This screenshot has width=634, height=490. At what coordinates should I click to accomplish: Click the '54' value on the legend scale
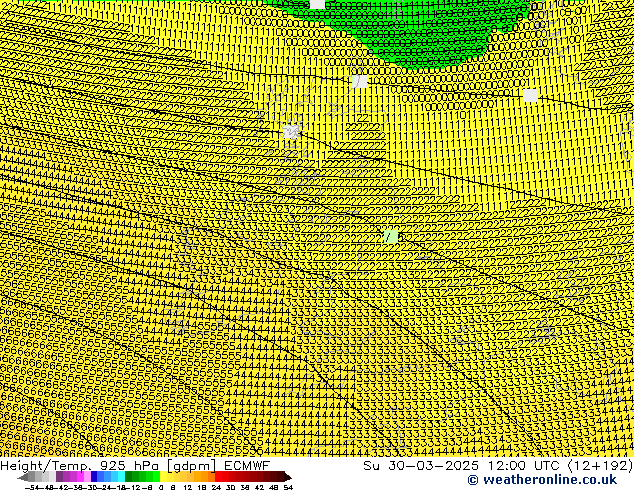point(287,488)
